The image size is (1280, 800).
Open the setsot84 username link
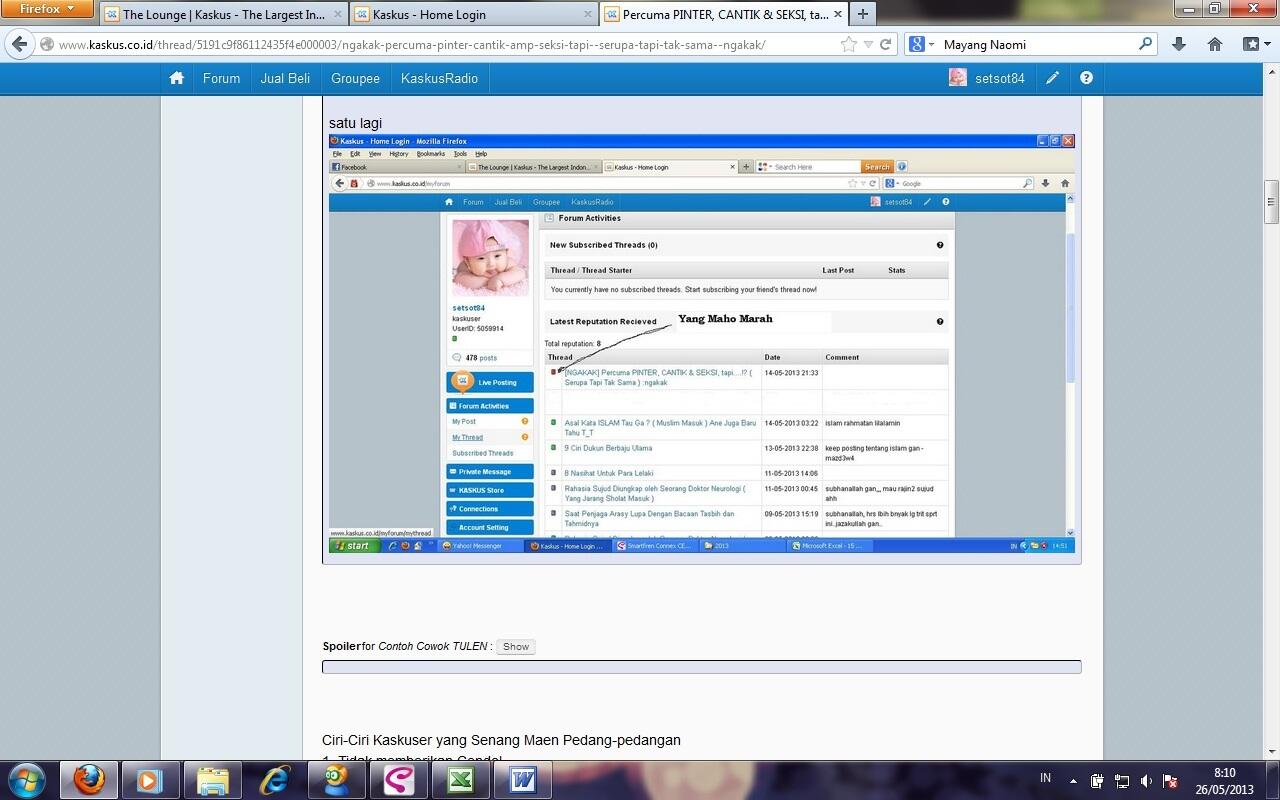(x=1000, y=78)
